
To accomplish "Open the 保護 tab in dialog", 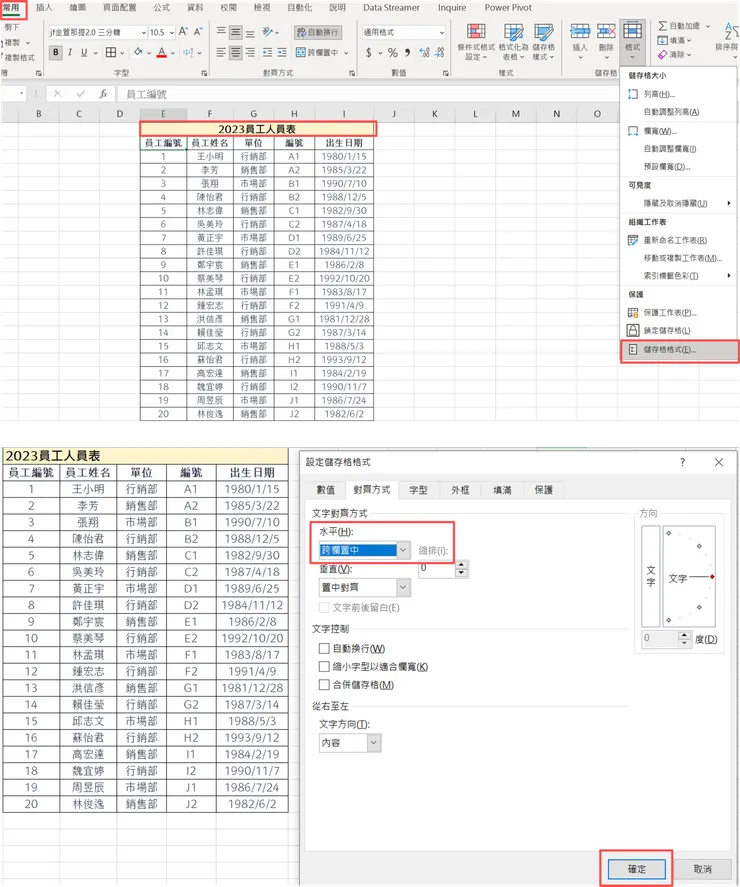I will coord(544,490).
